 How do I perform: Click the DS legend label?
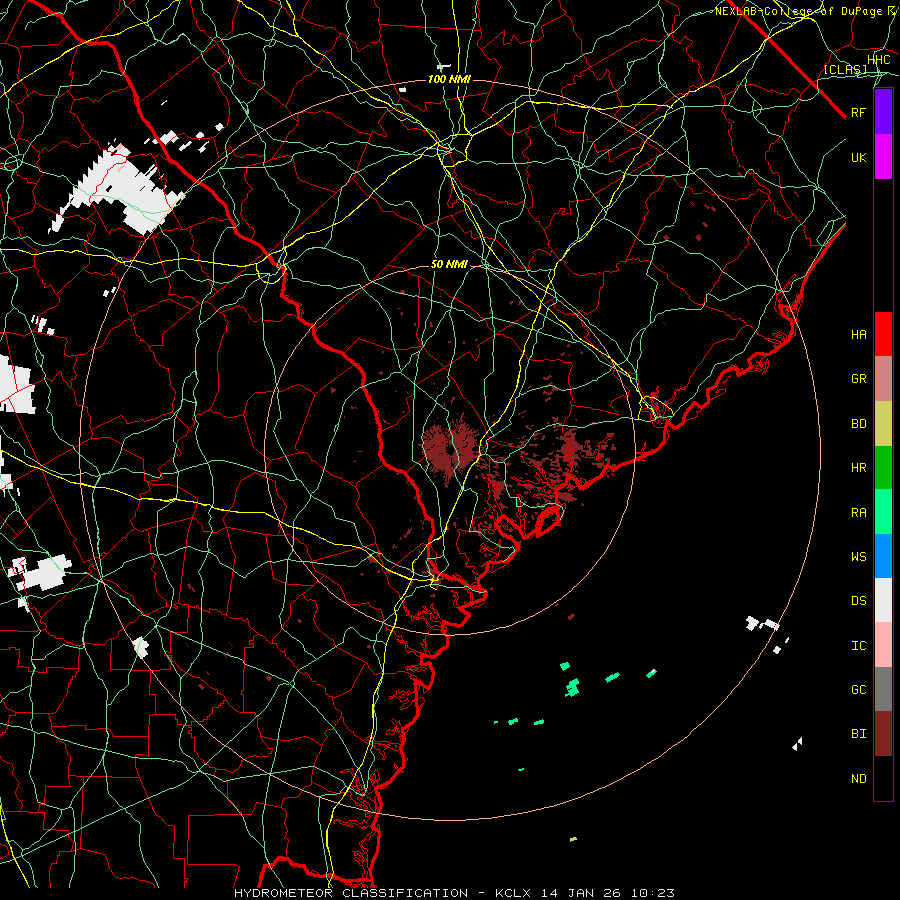coord(858,601)
